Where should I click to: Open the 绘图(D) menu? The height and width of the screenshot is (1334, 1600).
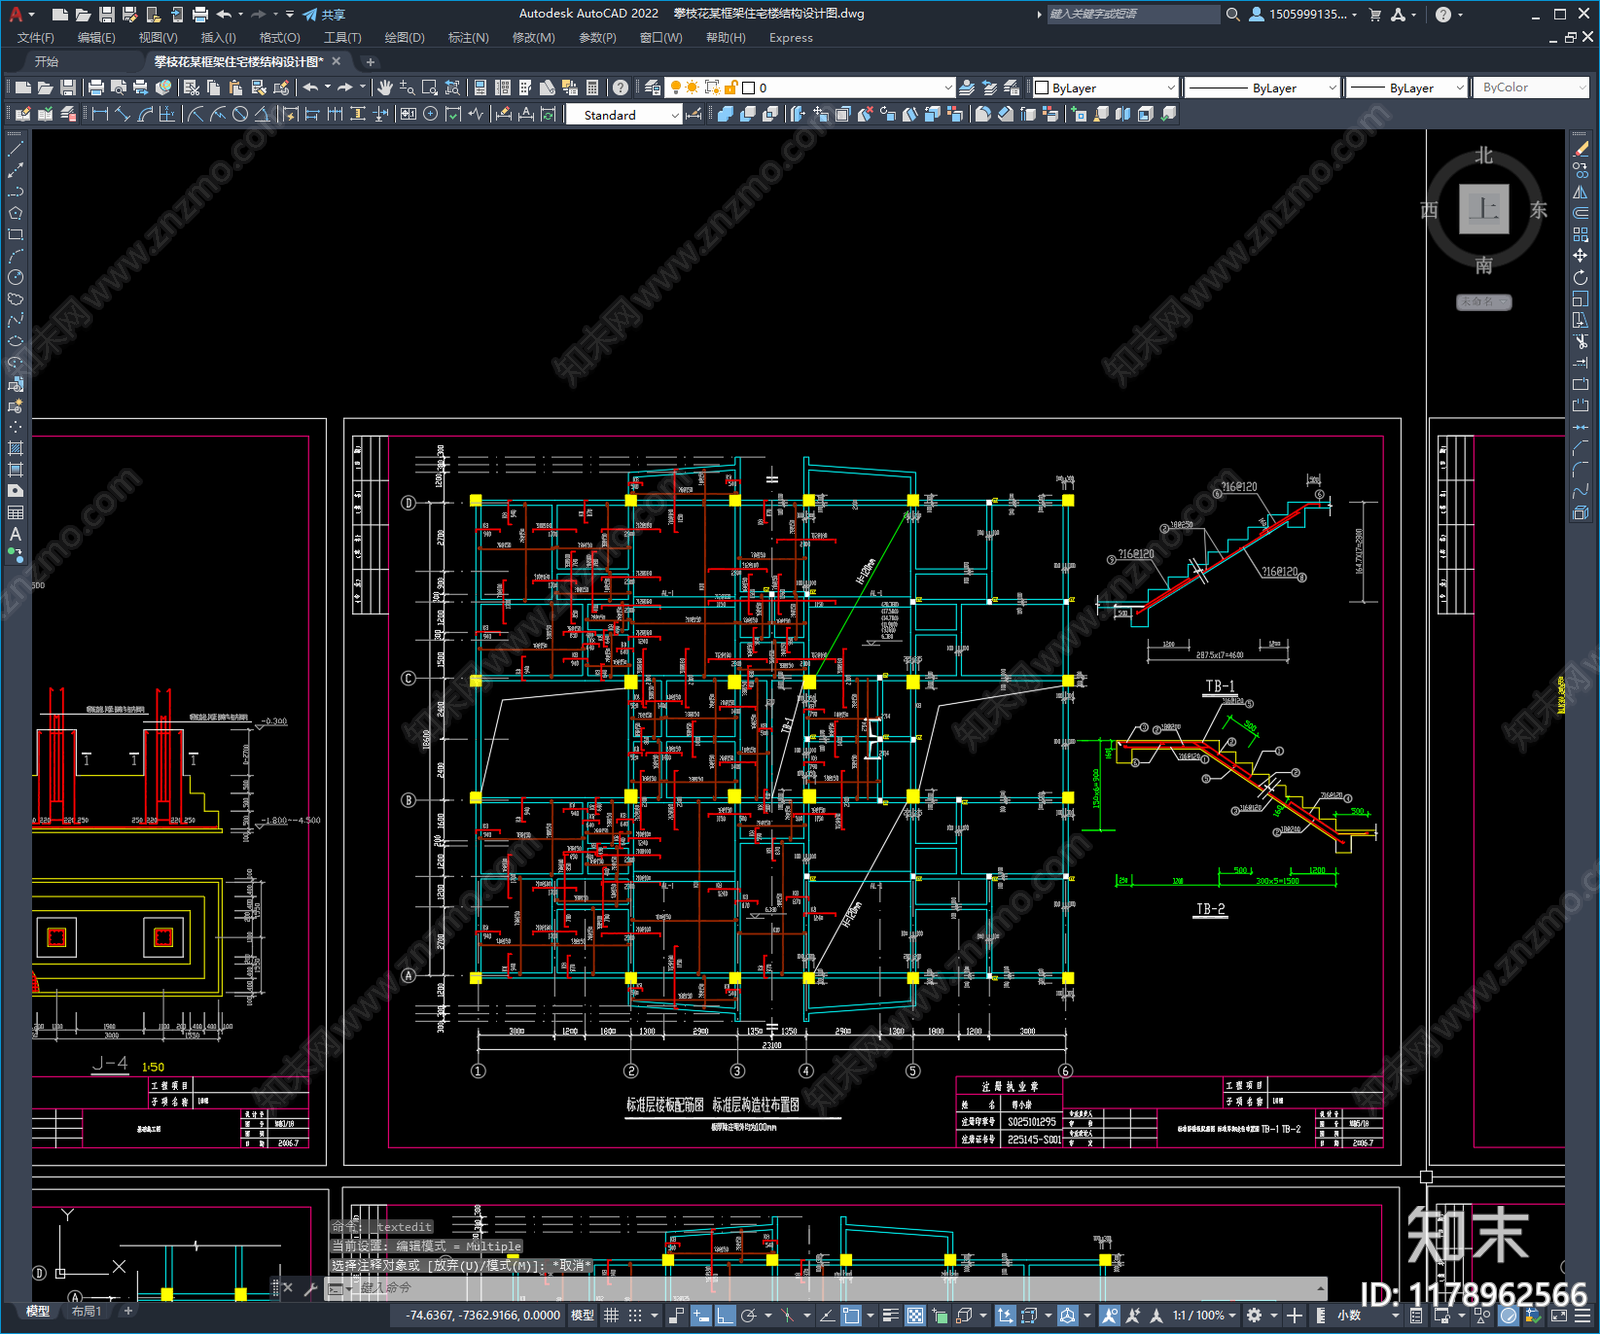(404, 38)
